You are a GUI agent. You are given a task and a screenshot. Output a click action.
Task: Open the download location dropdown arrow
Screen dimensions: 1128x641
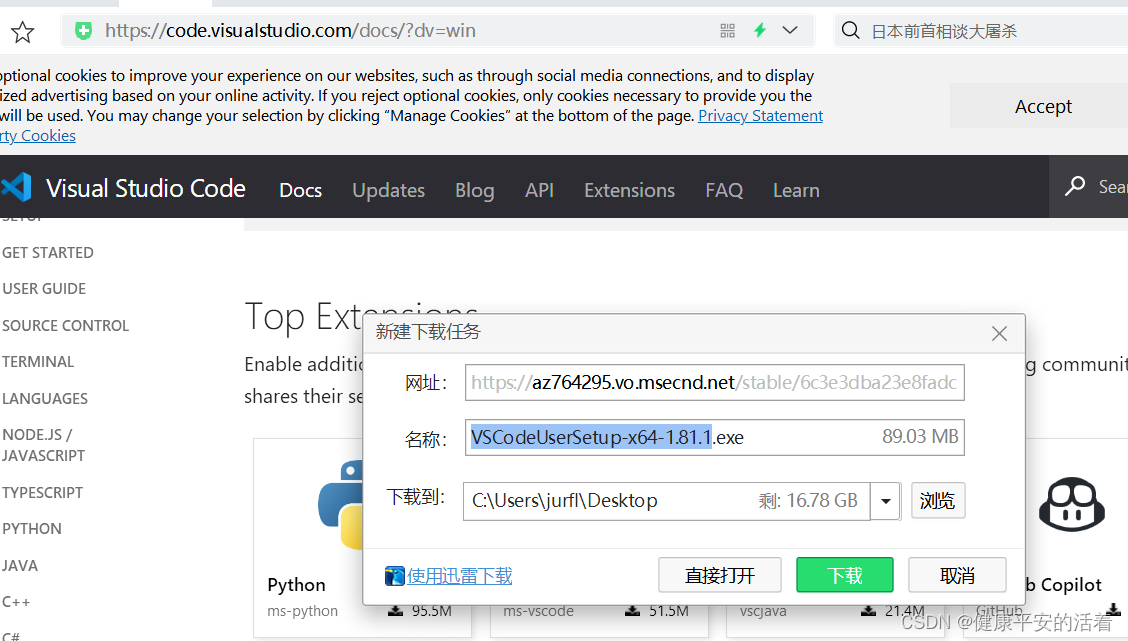click(x=886, y=501)
